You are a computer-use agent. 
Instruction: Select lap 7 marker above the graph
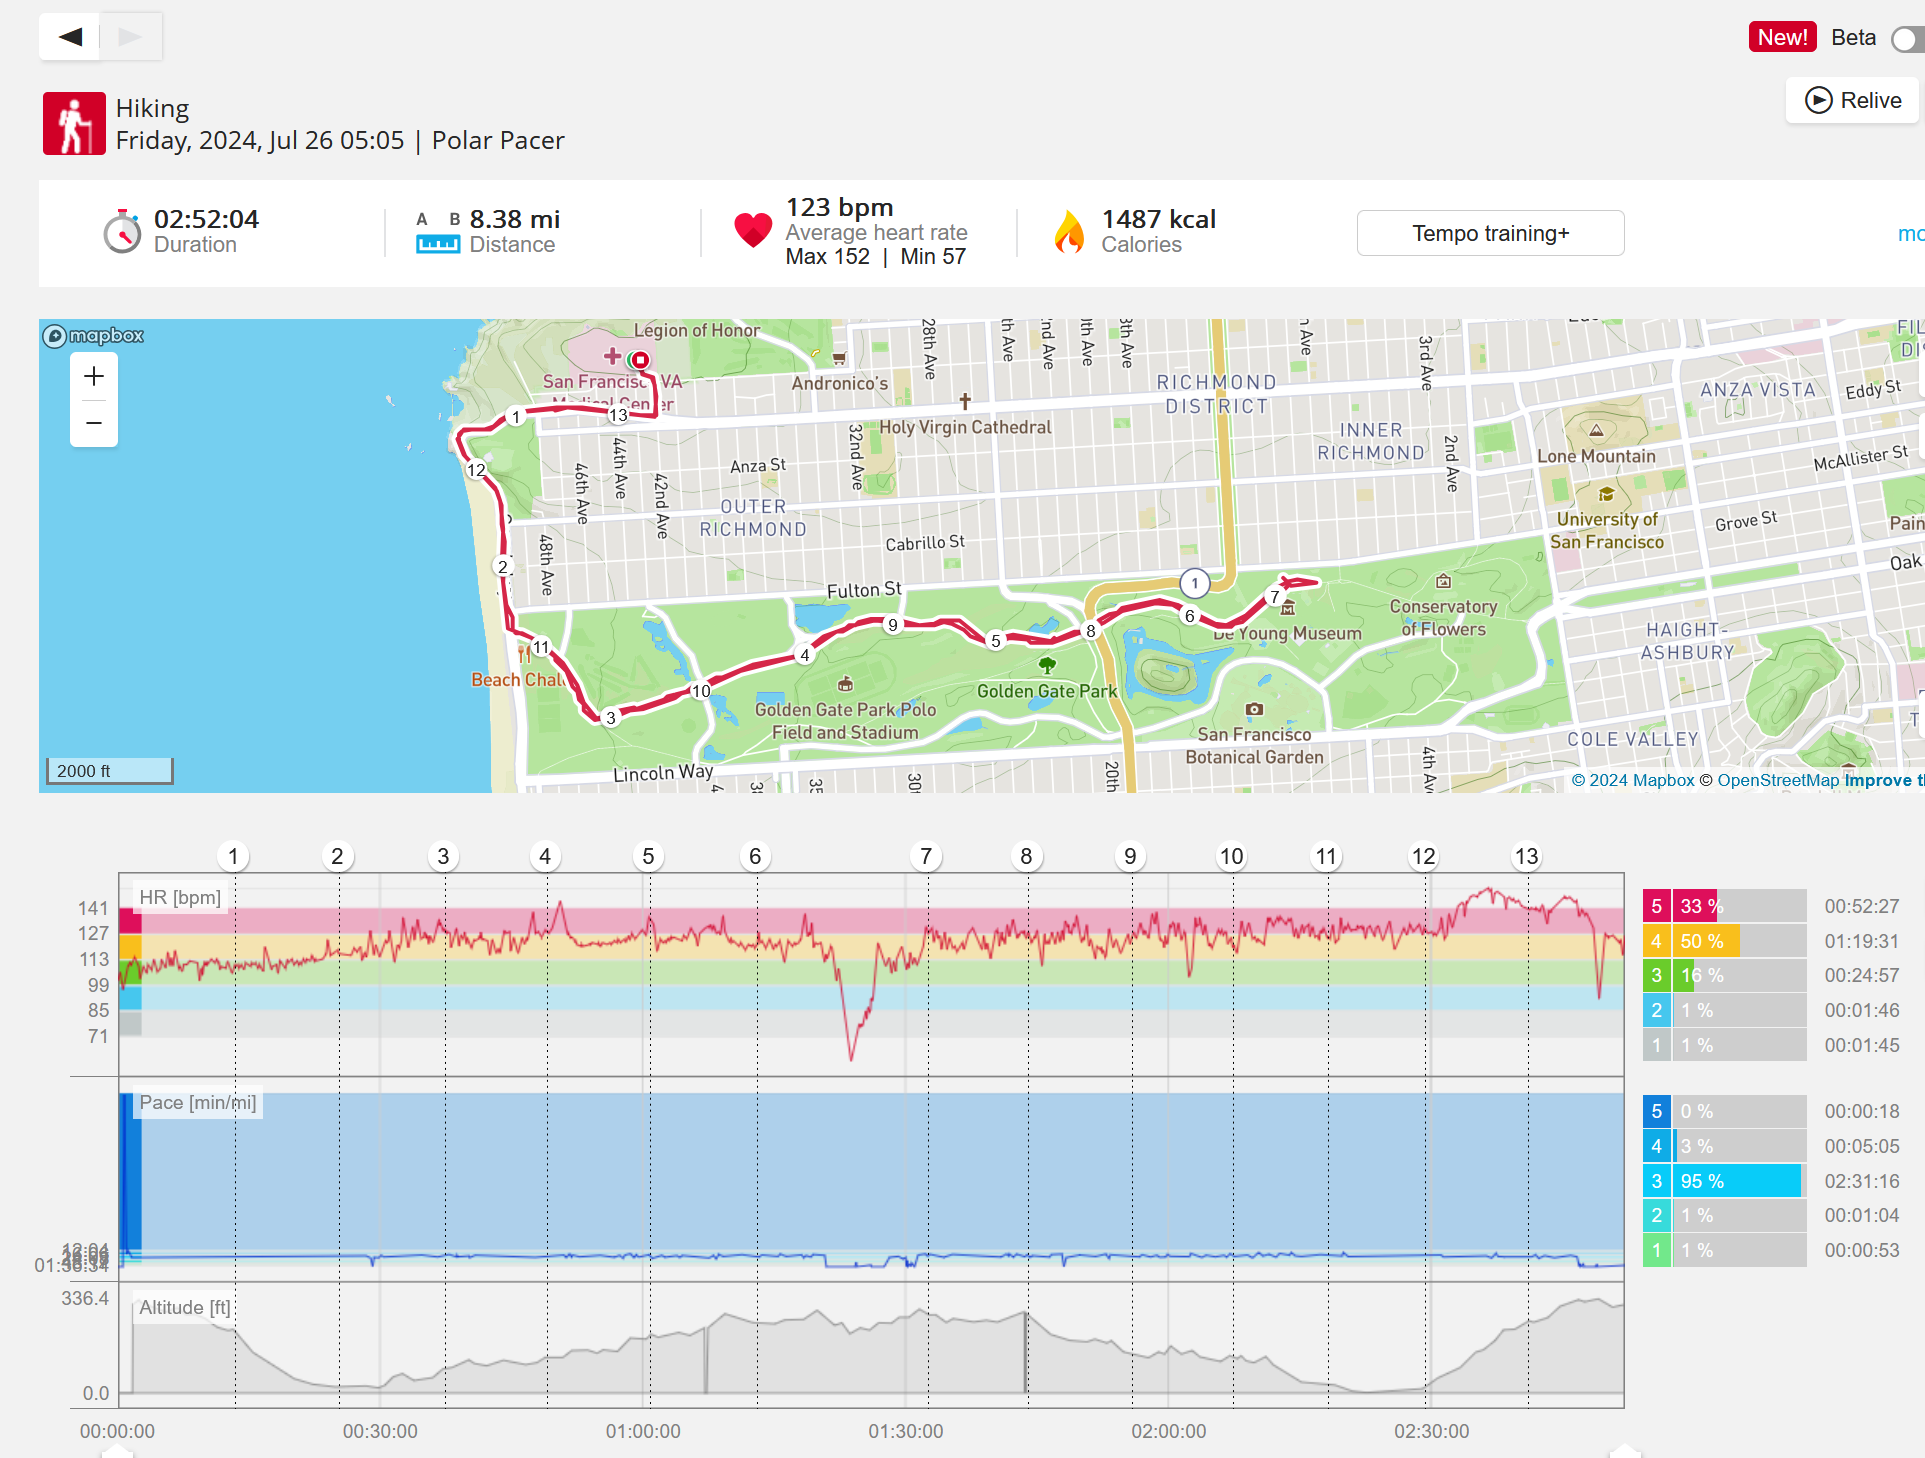926,856
